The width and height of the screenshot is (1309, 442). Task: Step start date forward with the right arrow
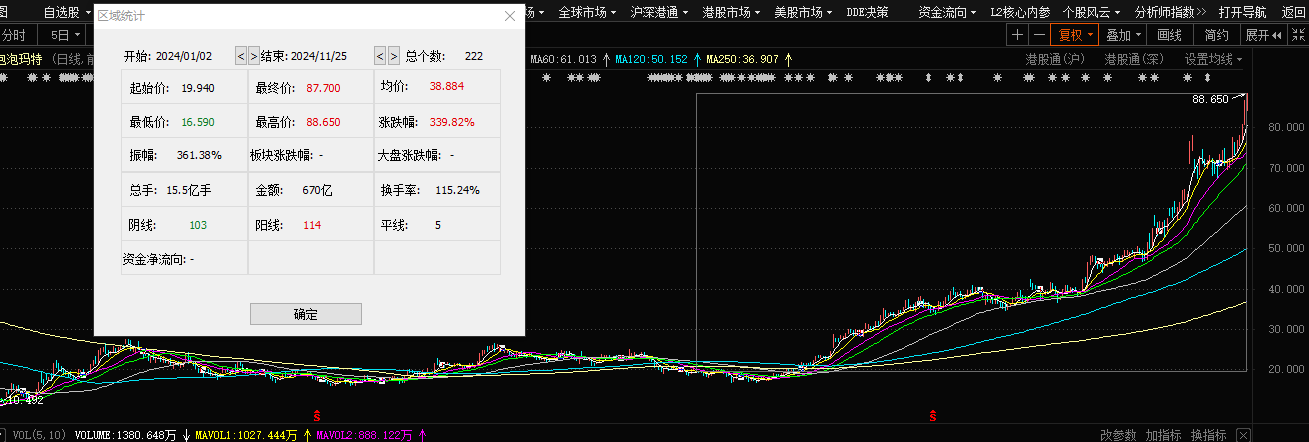[x=254, y=56]
